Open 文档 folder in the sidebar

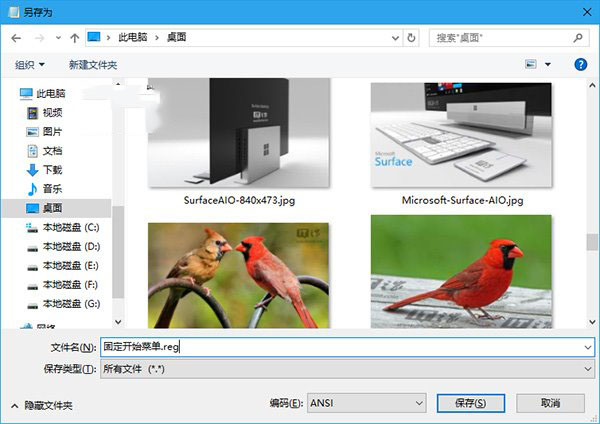(52, 151)
